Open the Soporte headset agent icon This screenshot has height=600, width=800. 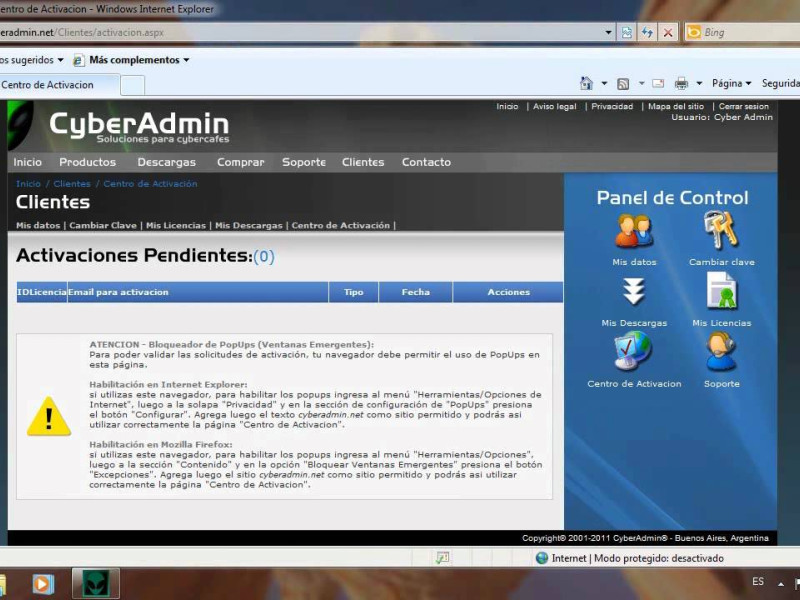pos(721,352)
